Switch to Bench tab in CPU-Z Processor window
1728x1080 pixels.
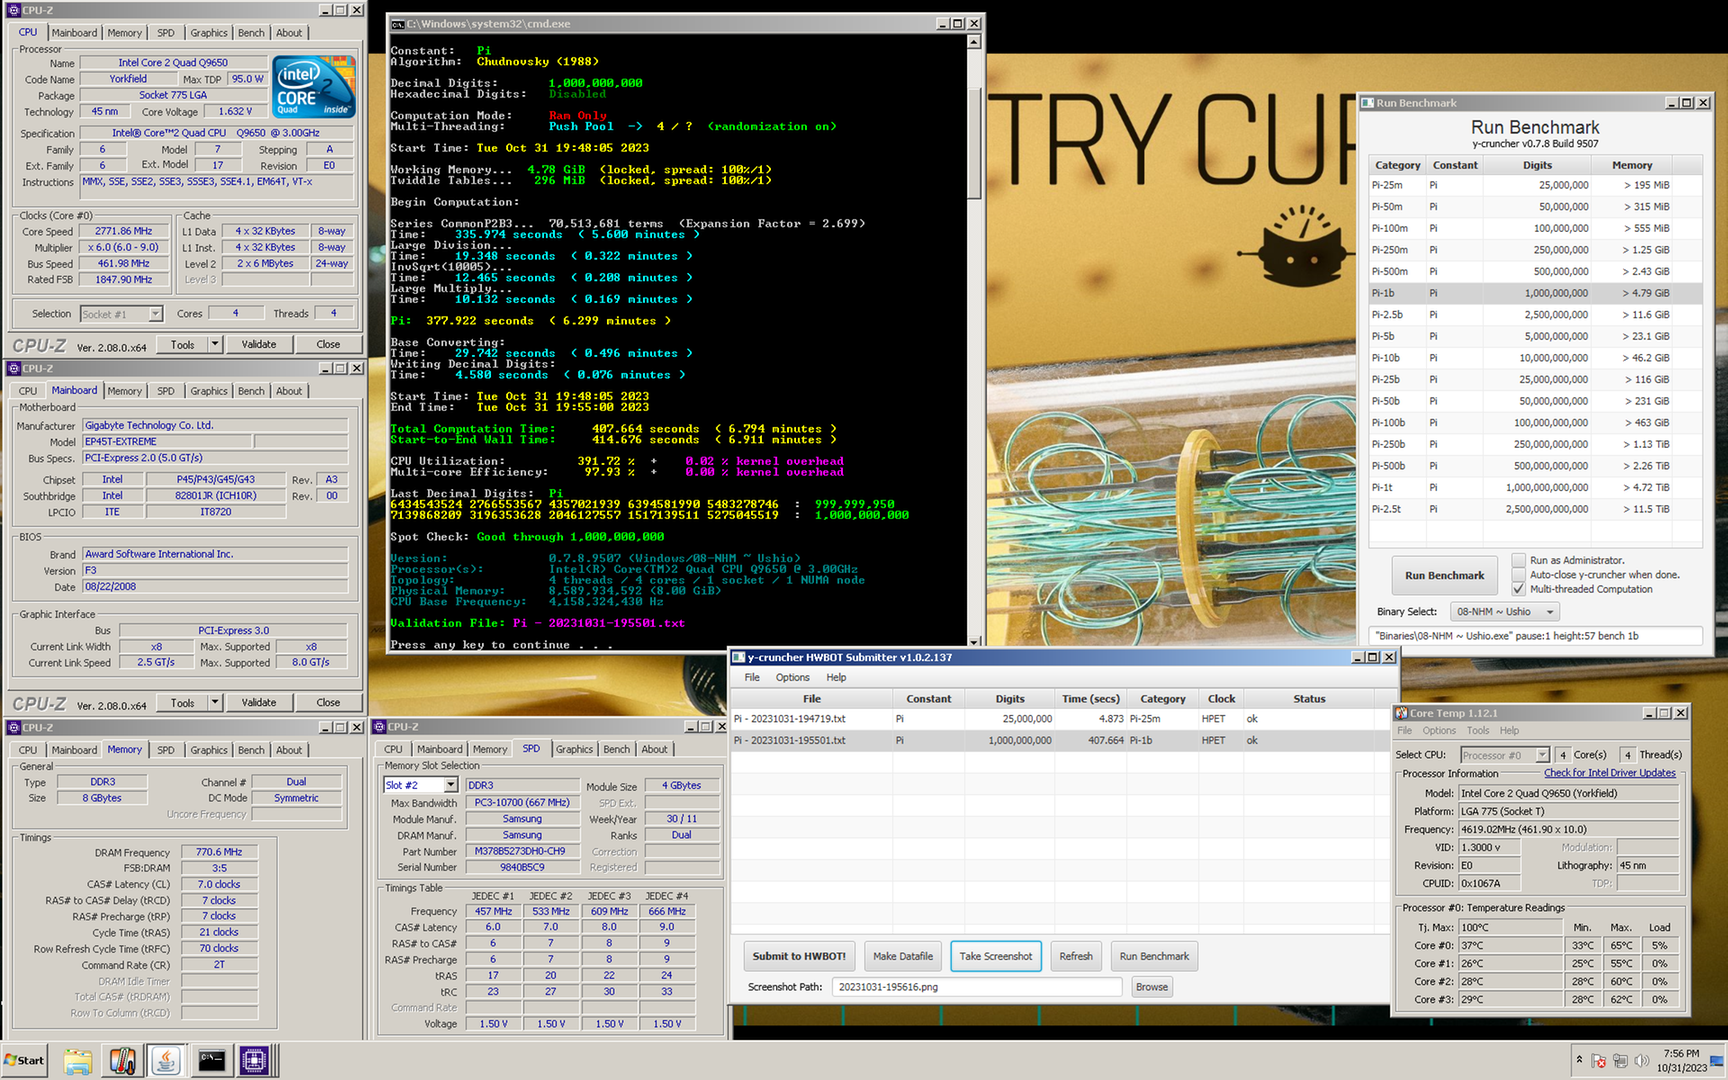pos(251,33)
